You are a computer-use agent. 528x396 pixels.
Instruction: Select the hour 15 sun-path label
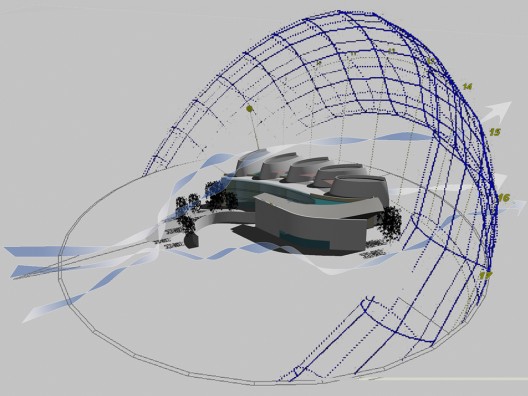click(495, 132)
